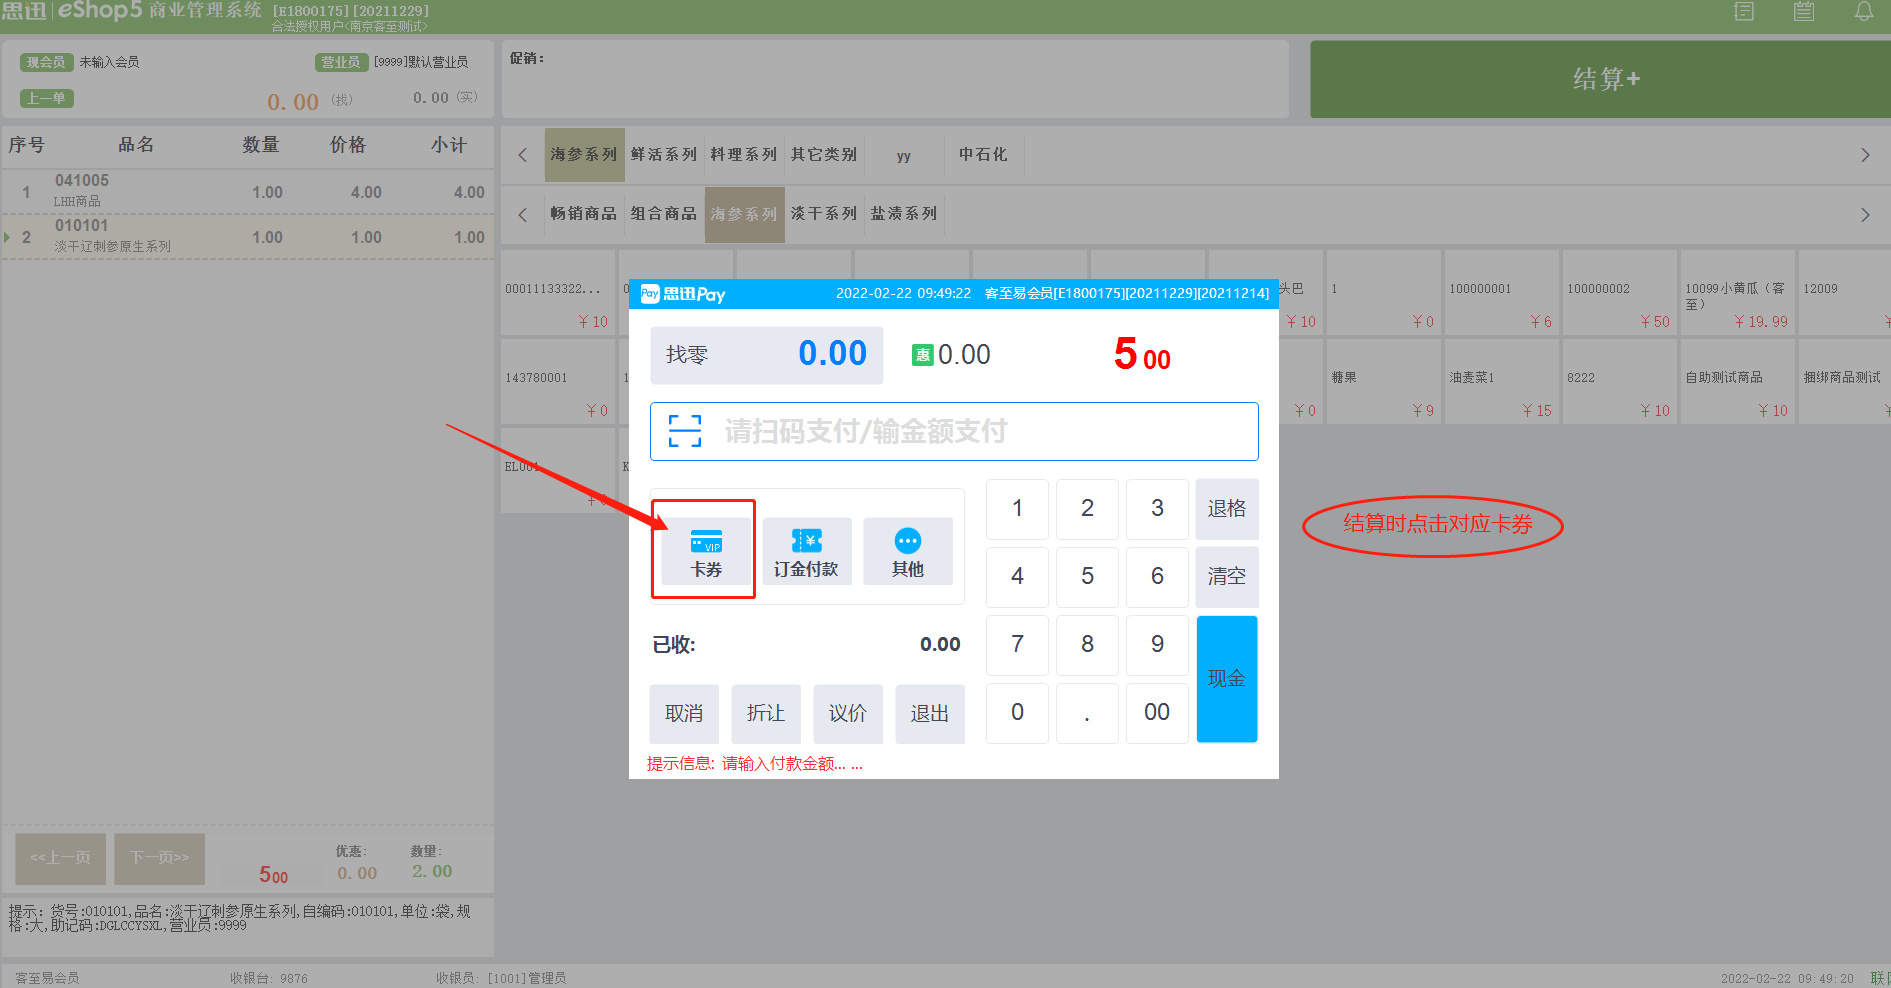
Task: Pay with the blue 现金 cash button
Action: pyautogui.click(x=1227, y=678)
